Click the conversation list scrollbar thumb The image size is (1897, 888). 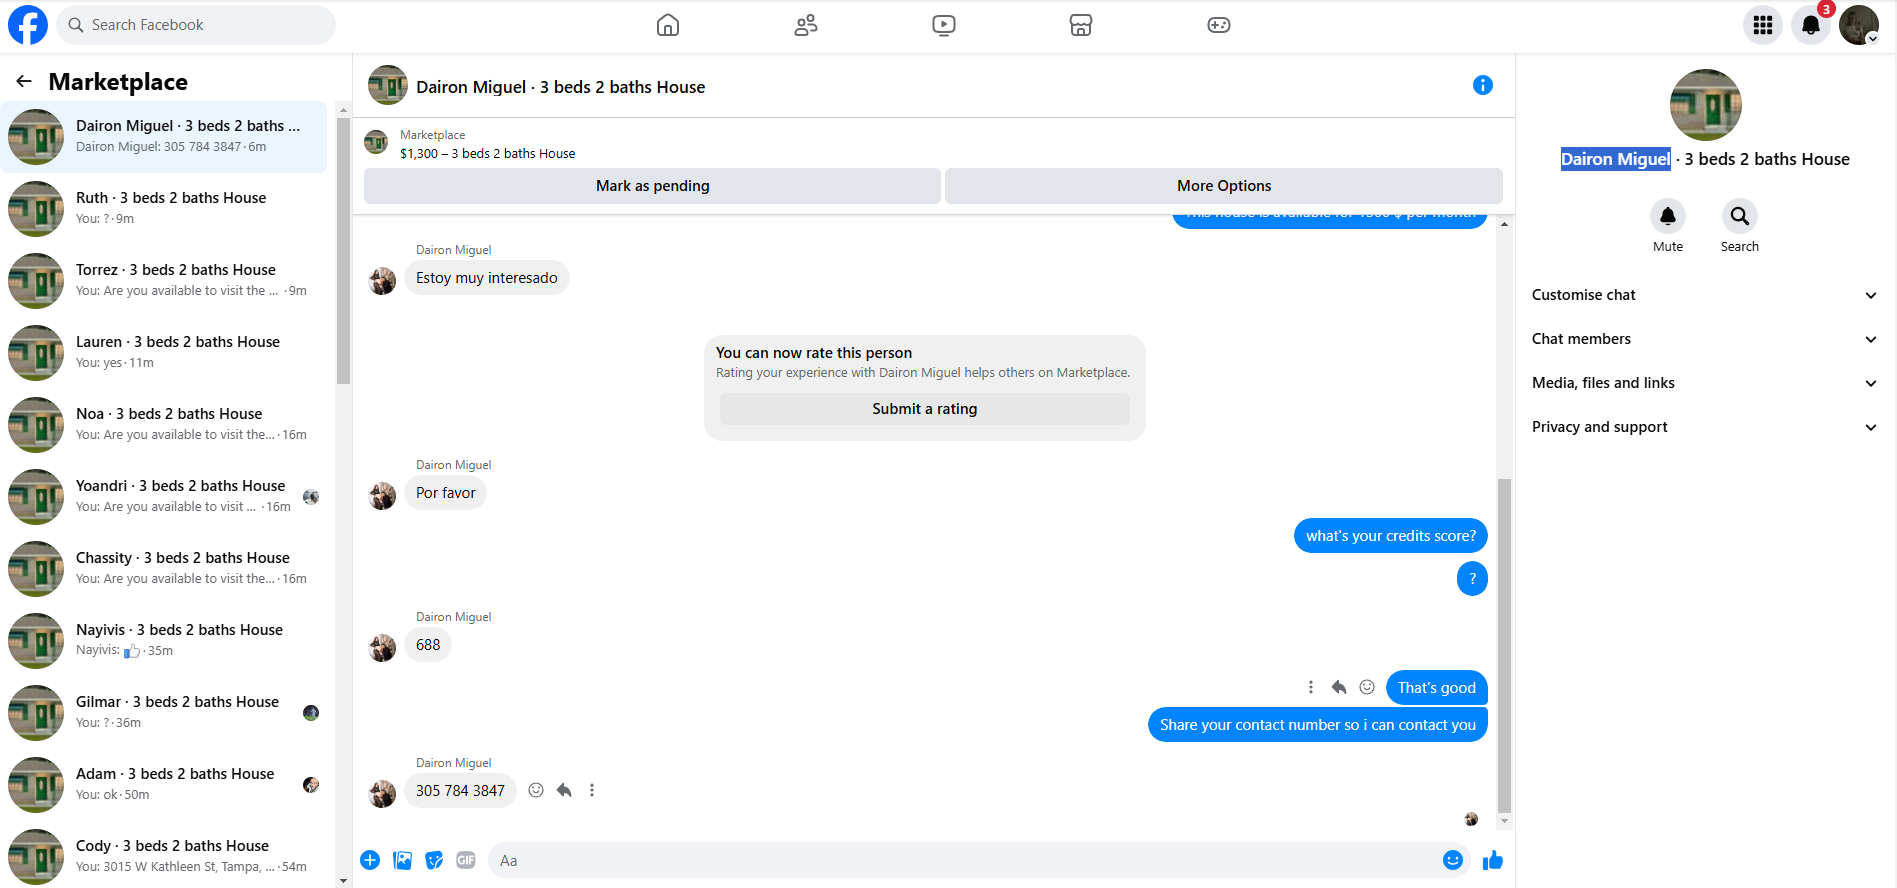(x=343, y=250)
